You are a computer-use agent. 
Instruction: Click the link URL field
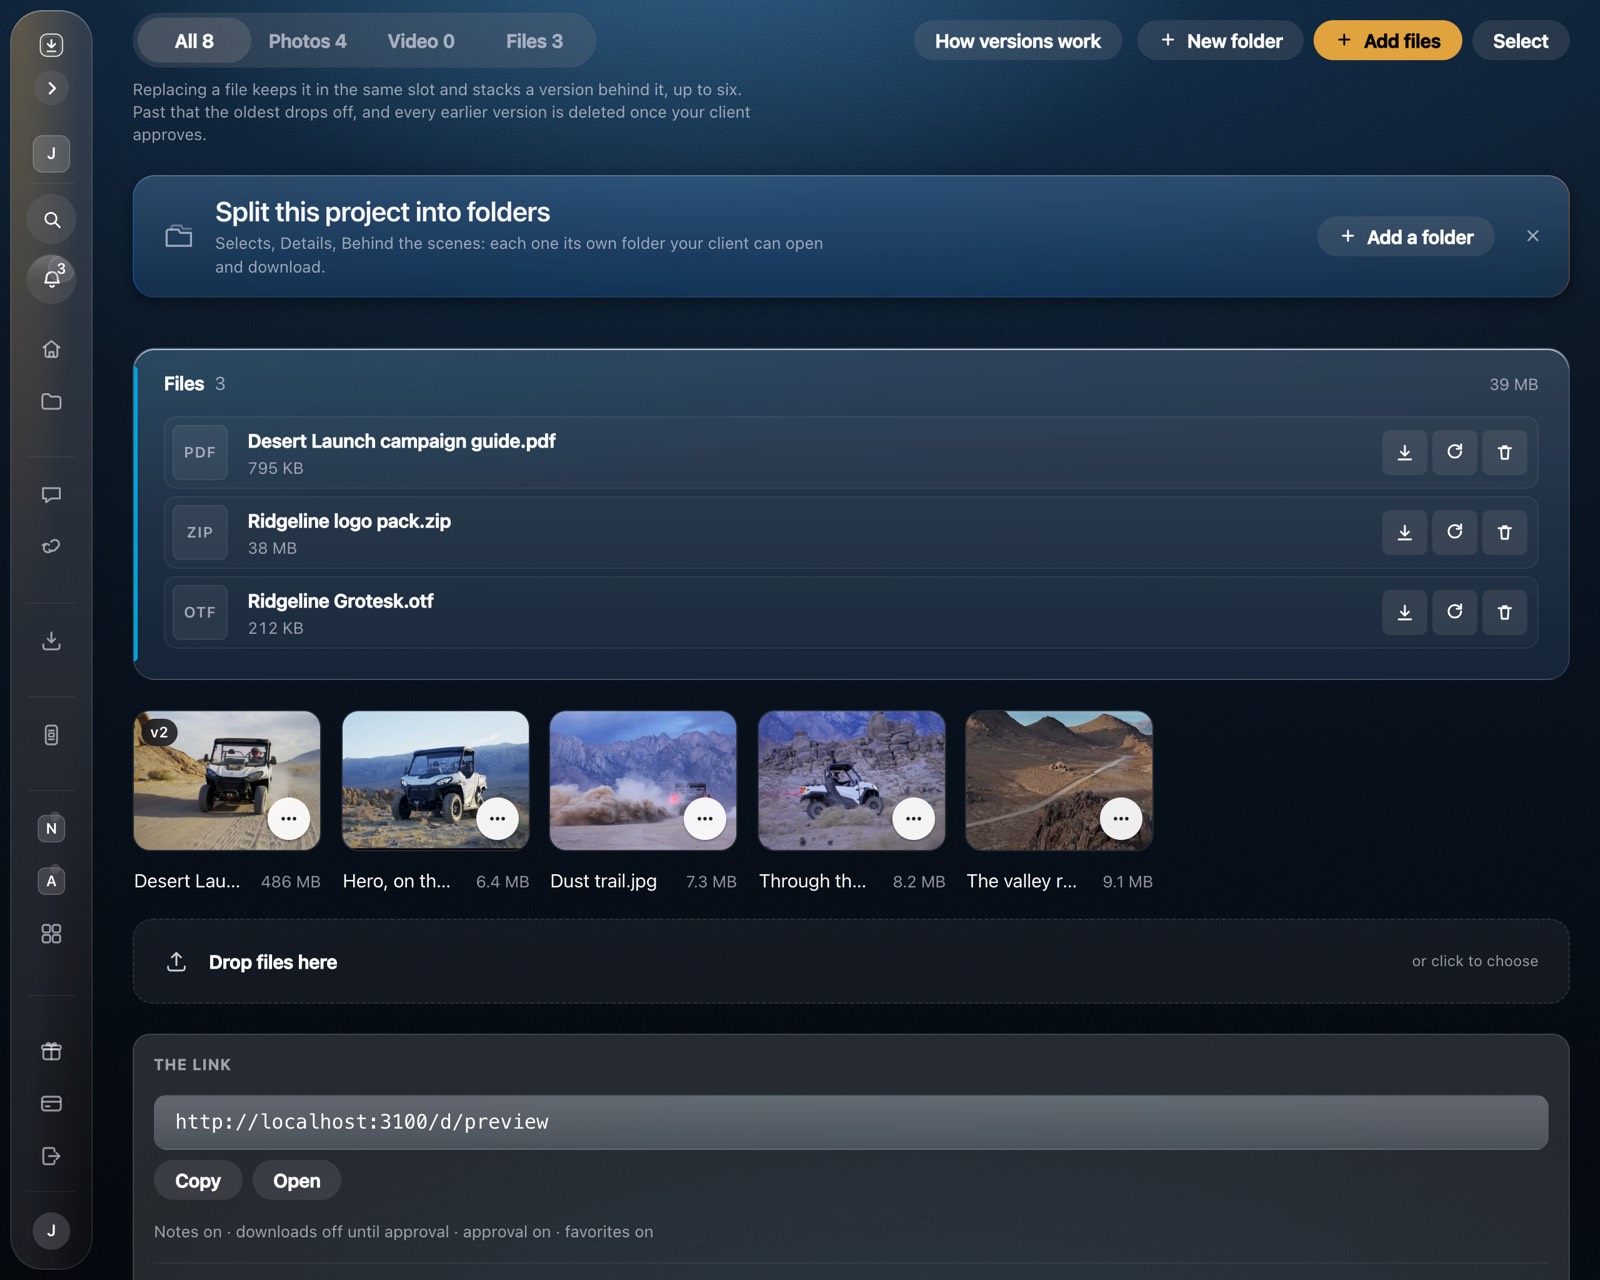[851, 1122]
